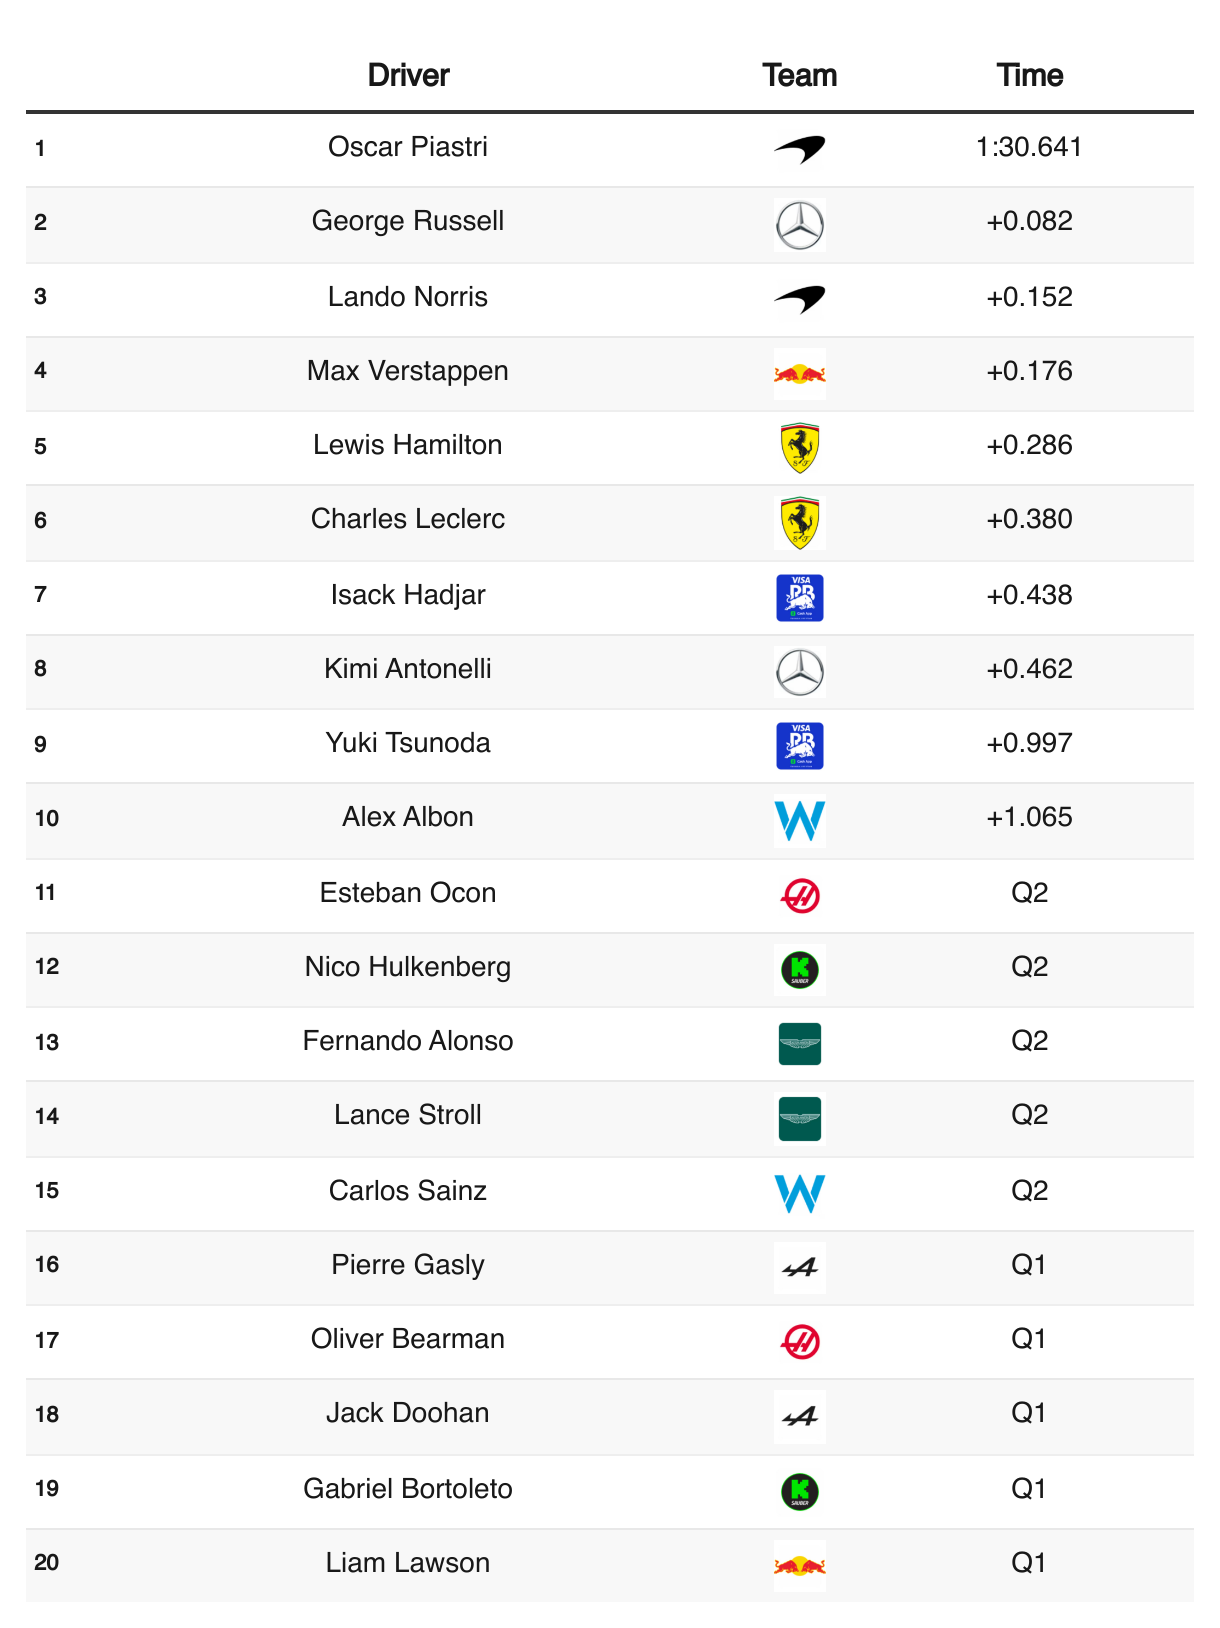Click position number 15 for Carlos Sainz
The height and width of the screenshot is (1628, 1220).
coord(47,1191)
